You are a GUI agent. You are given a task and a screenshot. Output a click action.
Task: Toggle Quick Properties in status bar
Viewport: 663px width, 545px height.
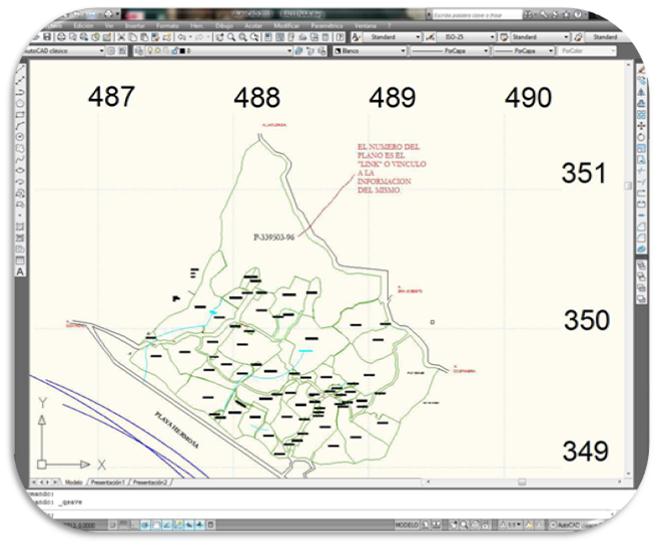click(210, 525)
